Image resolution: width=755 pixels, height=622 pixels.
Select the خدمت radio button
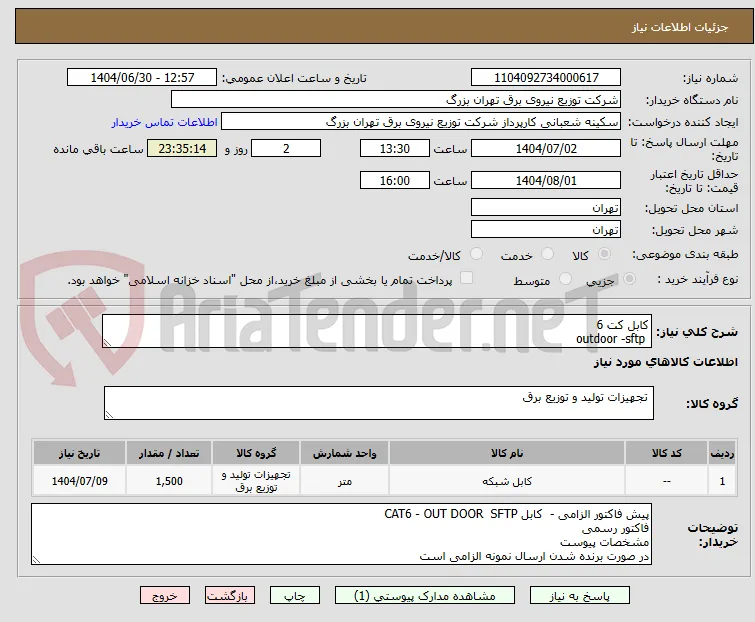tap(547, 254)
